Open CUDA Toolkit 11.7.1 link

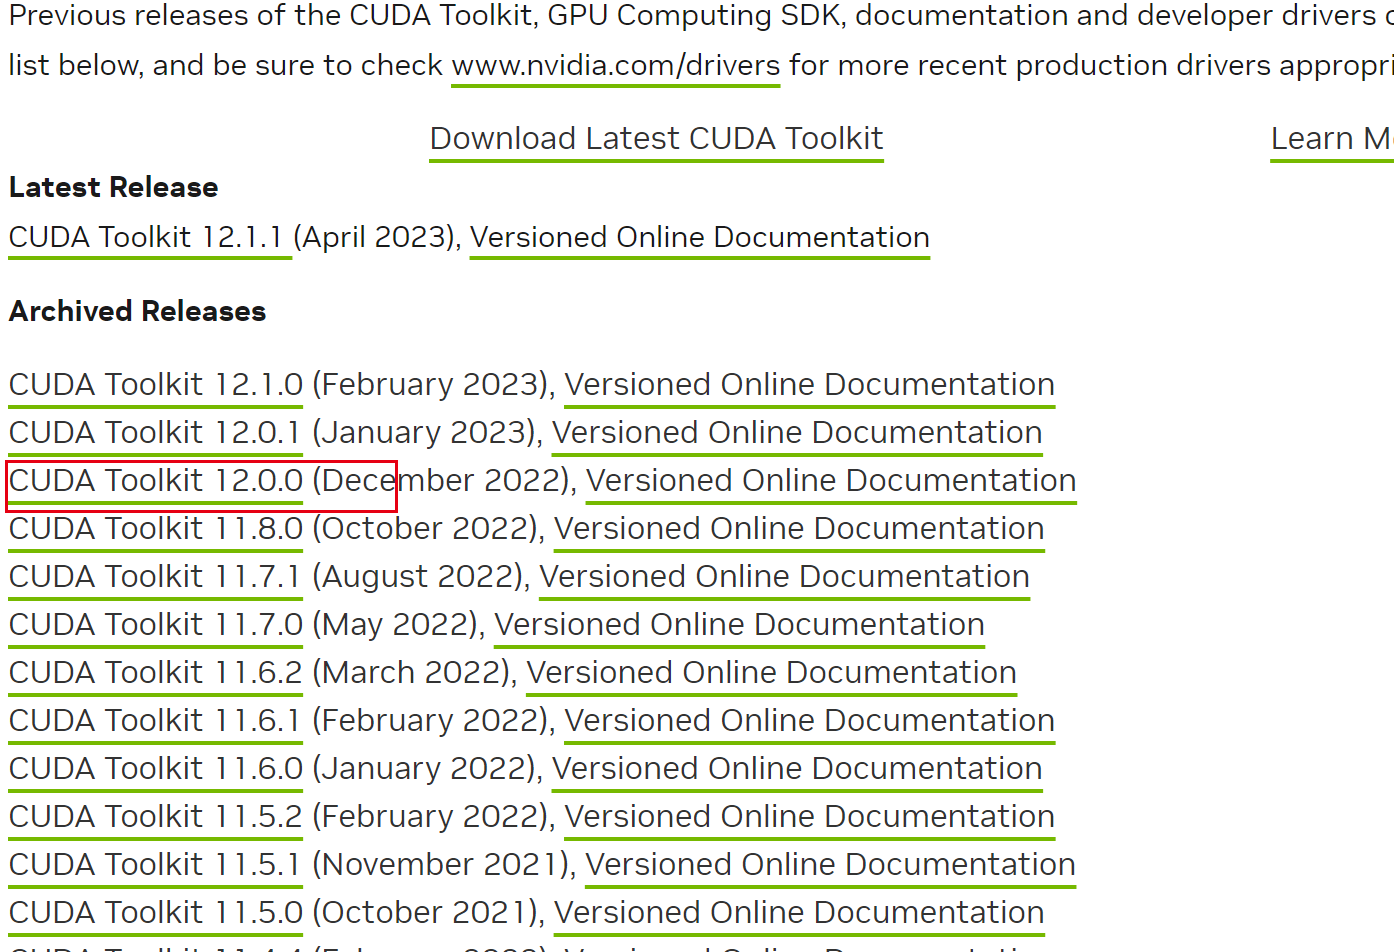pyautogui.click(x=156, y=577)
